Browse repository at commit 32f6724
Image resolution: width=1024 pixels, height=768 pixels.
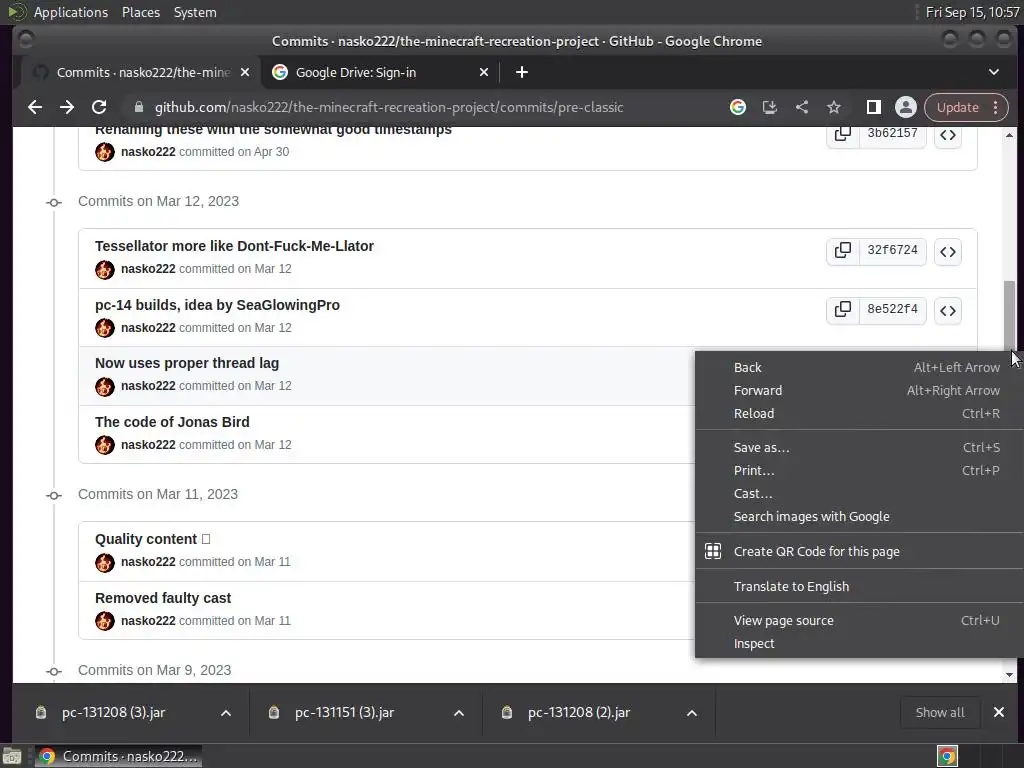948,251
